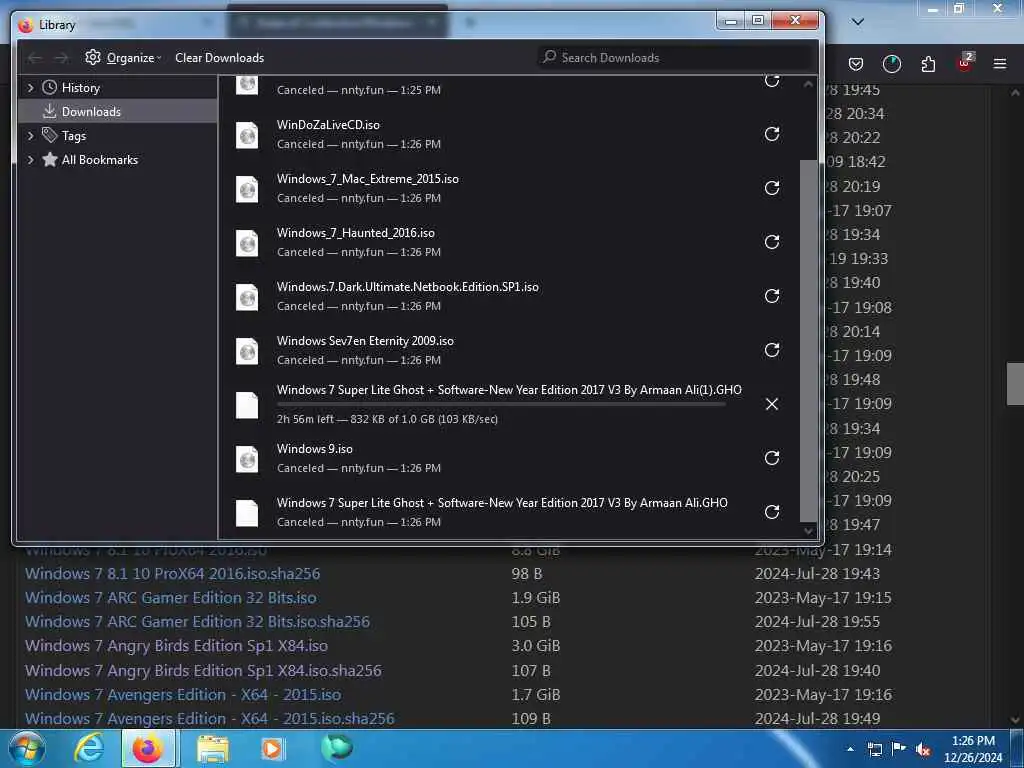Retry Windows_7_Mac_Extreme_2015.iso download
Screen dimensions: 1024x768
click(772, 188)
